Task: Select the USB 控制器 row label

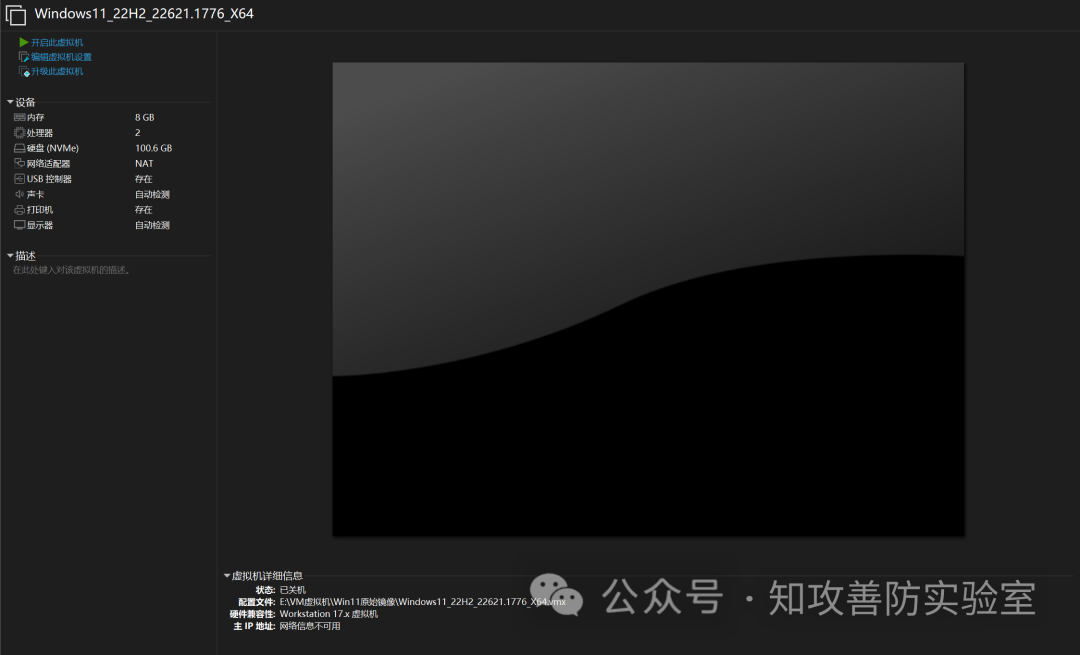Action: coord(49,178)
